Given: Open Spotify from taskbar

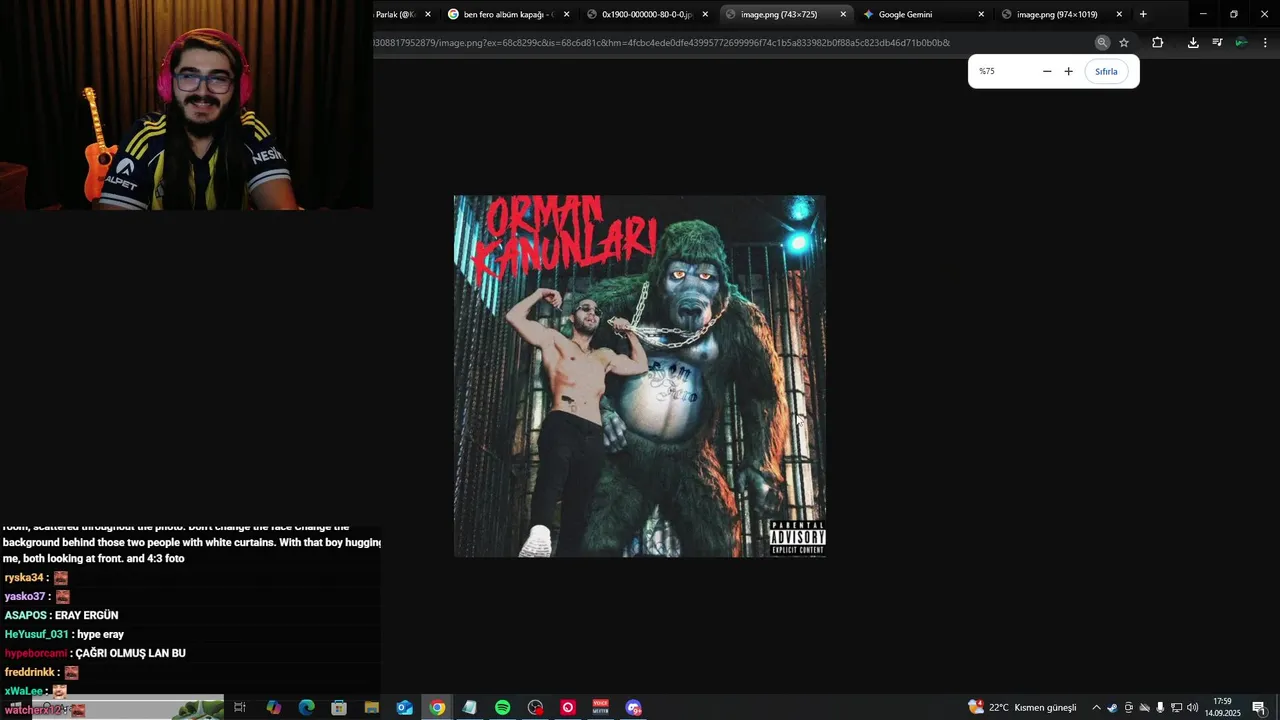Looking at the screenshot, I should (x=503, y=707).
